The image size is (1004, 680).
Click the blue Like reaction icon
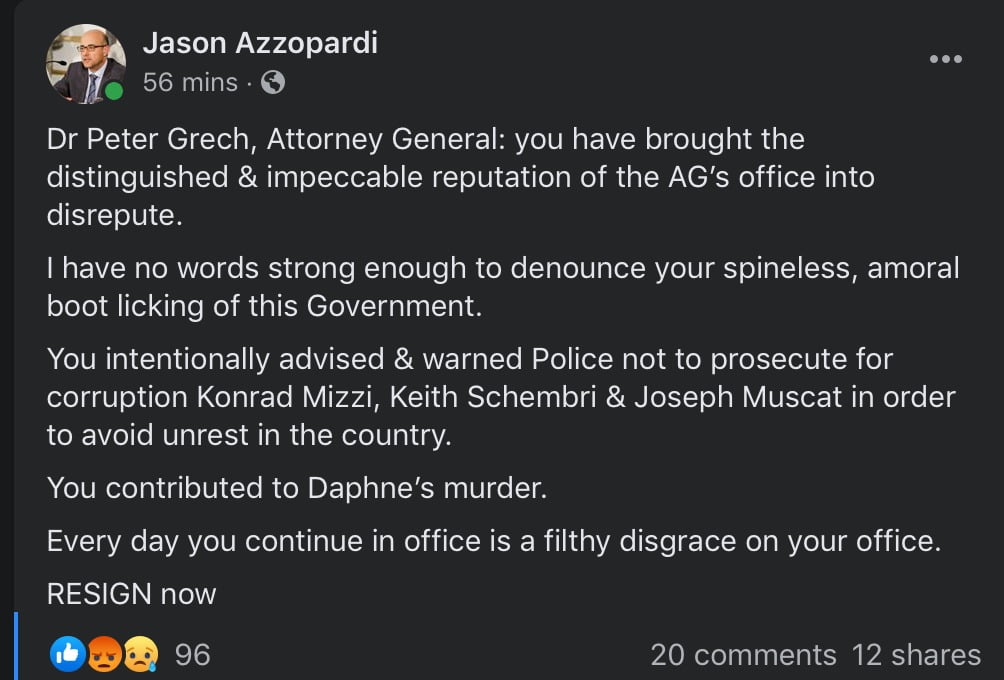click(x=68, y=654)
